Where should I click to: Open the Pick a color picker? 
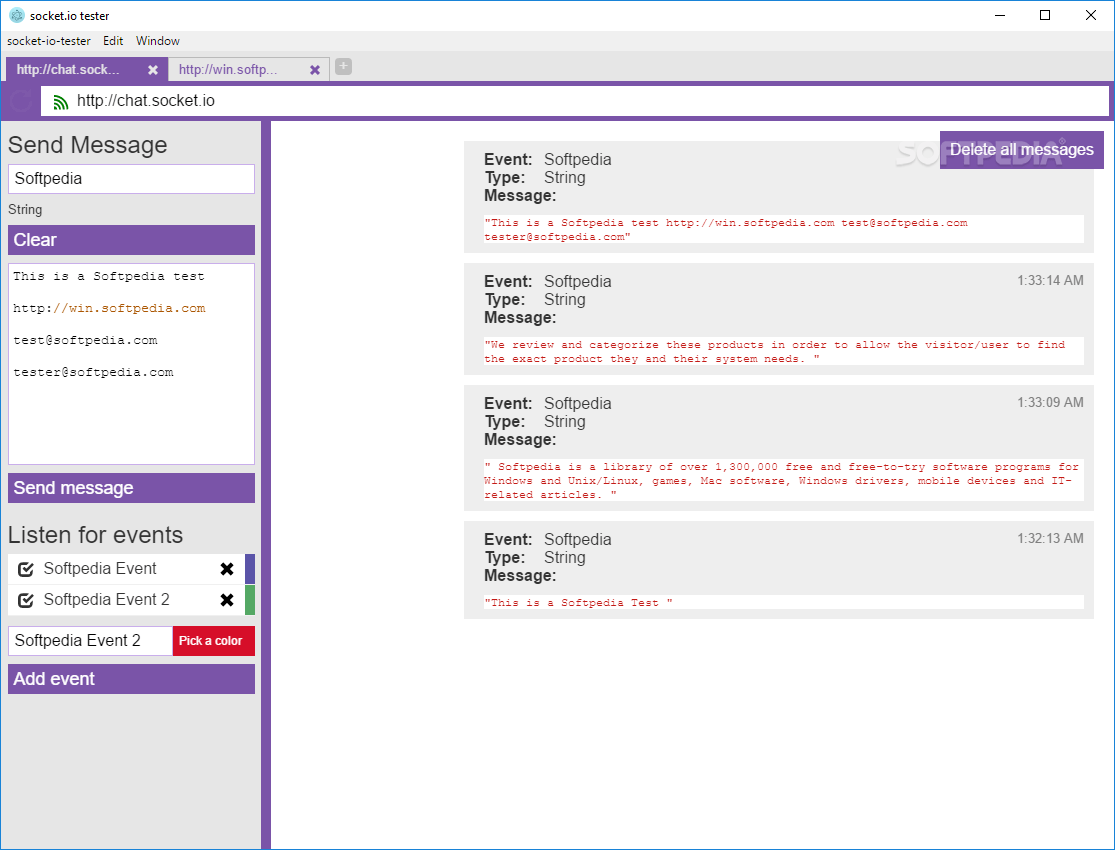pyautogui.click(x=213, y=641)
